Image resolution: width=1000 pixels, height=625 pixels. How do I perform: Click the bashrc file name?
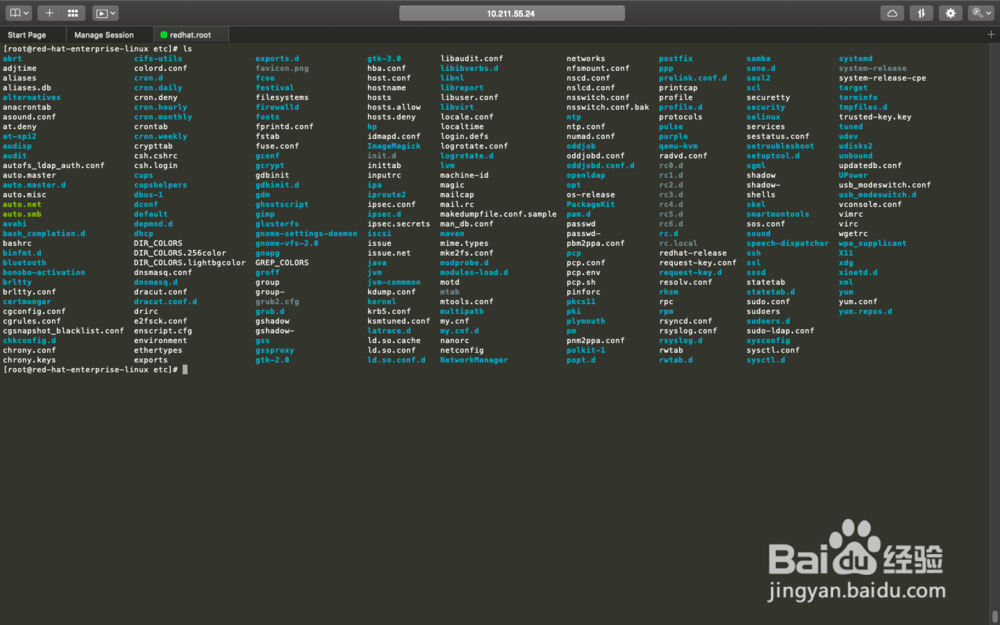(17, 243)
